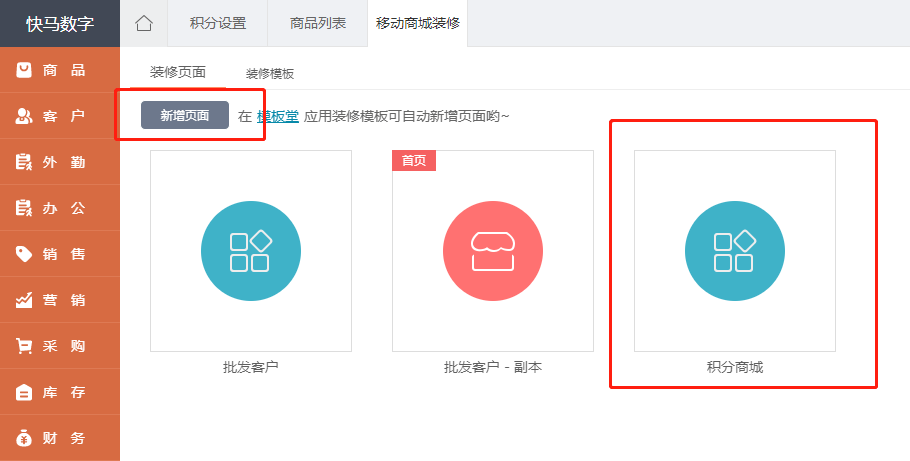910x461 pixels.
Task: Click the 库存 warehouse icon
Action: [x=24, y=392]
